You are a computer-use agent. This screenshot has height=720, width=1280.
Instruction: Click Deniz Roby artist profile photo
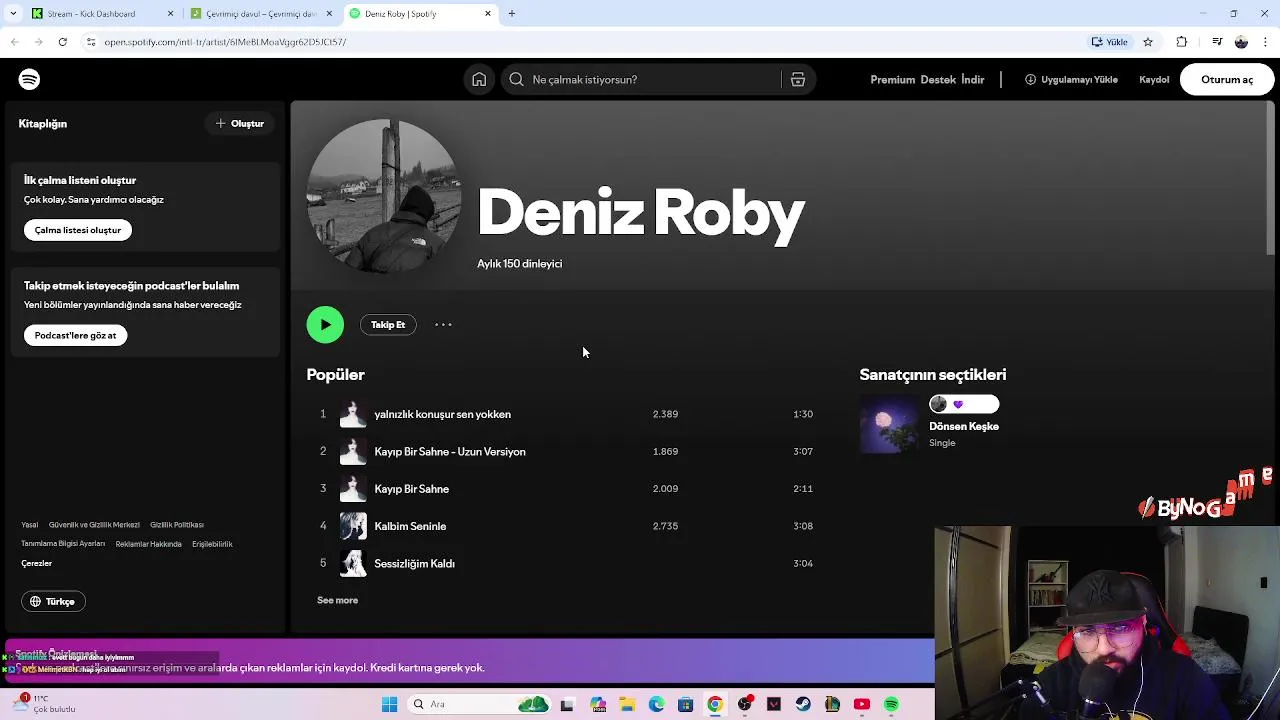click(x=384, y=197)
